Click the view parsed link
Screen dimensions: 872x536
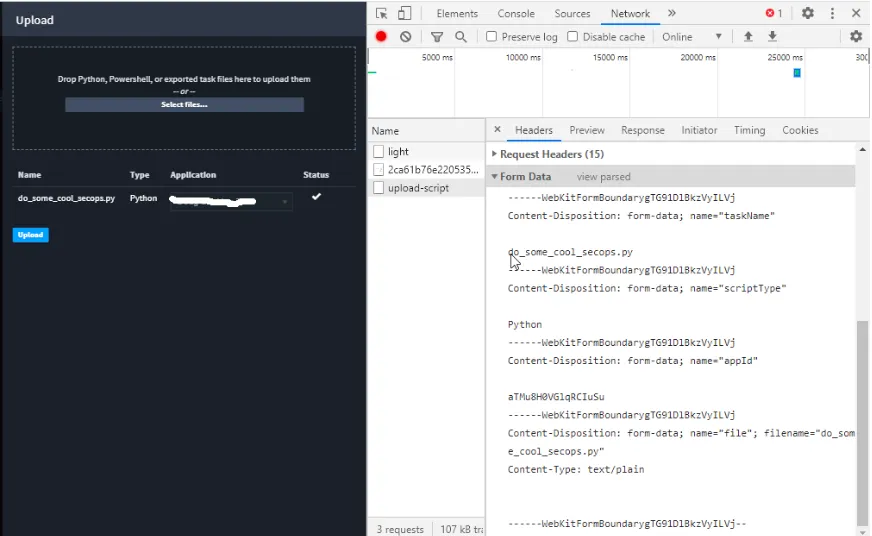tap(603, 177)
